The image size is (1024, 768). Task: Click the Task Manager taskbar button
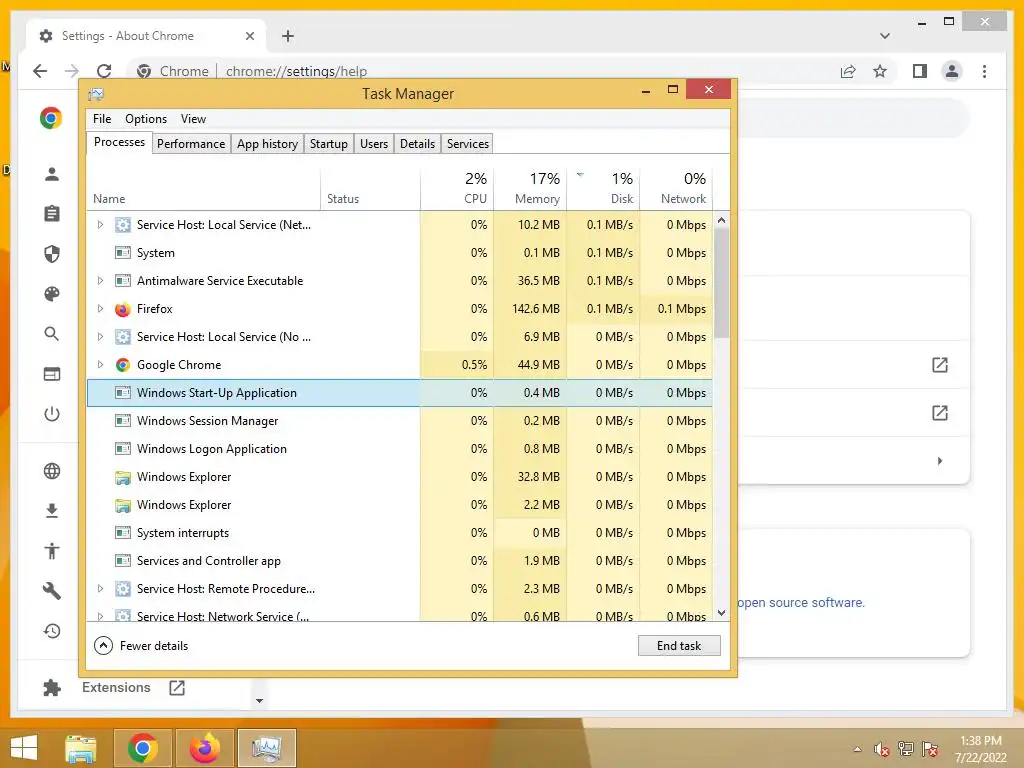point(266,748)
